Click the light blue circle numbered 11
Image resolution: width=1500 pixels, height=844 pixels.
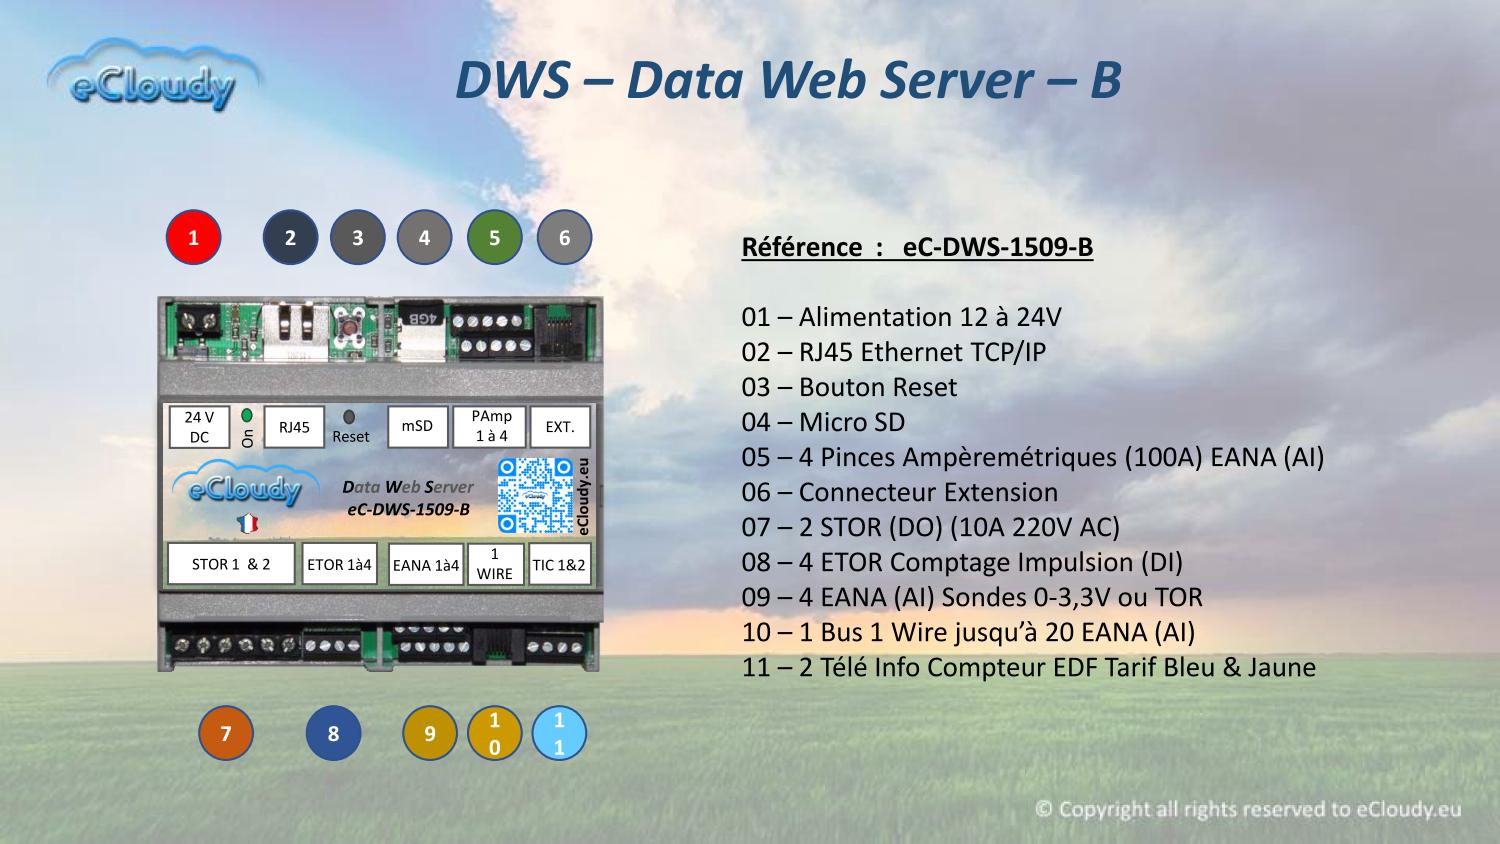559,733
